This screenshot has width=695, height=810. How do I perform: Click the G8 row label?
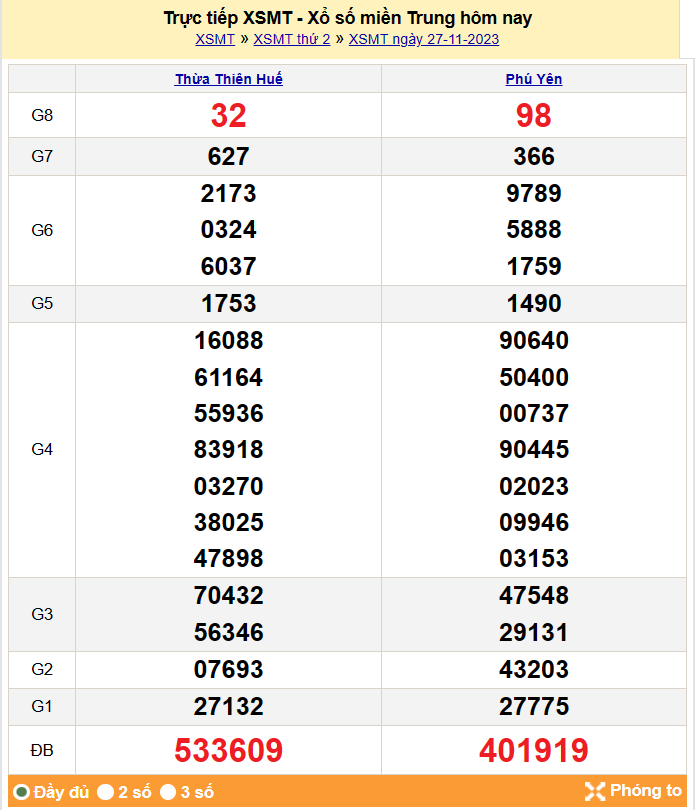[x=42, y=115]
